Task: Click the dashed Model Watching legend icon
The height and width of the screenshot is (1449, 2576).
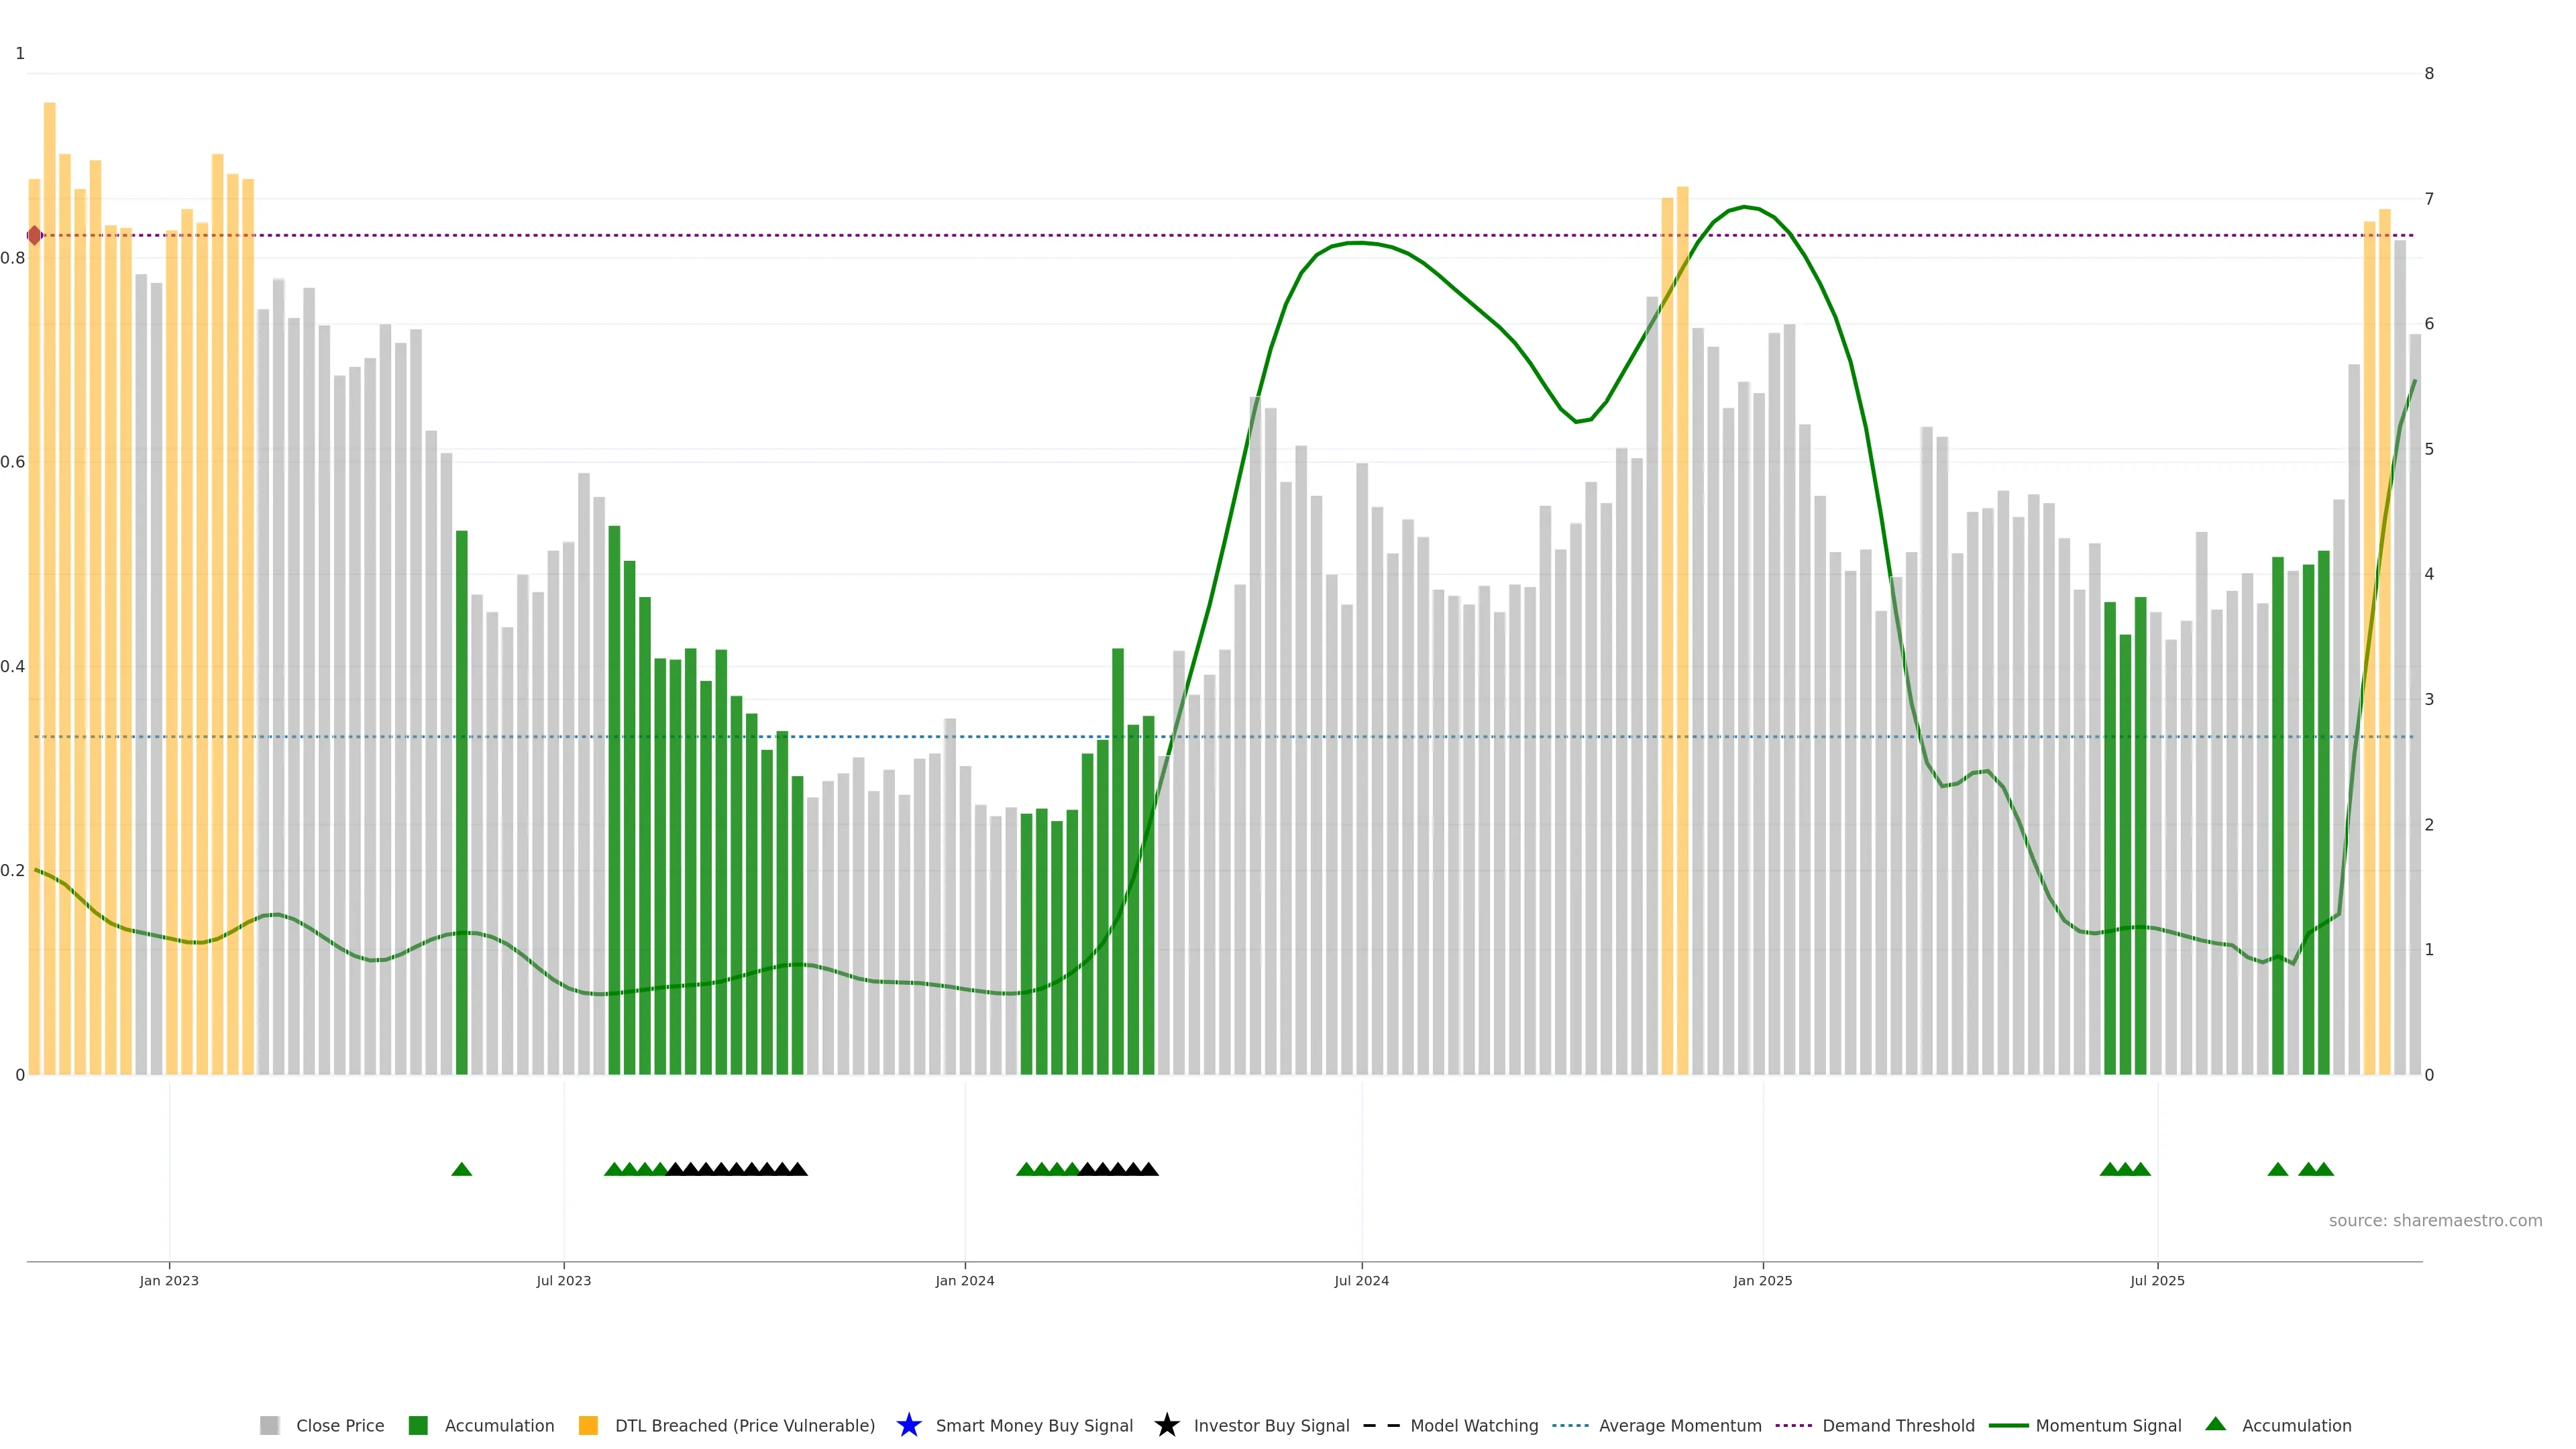Action: click(x=1381, y=1425)
